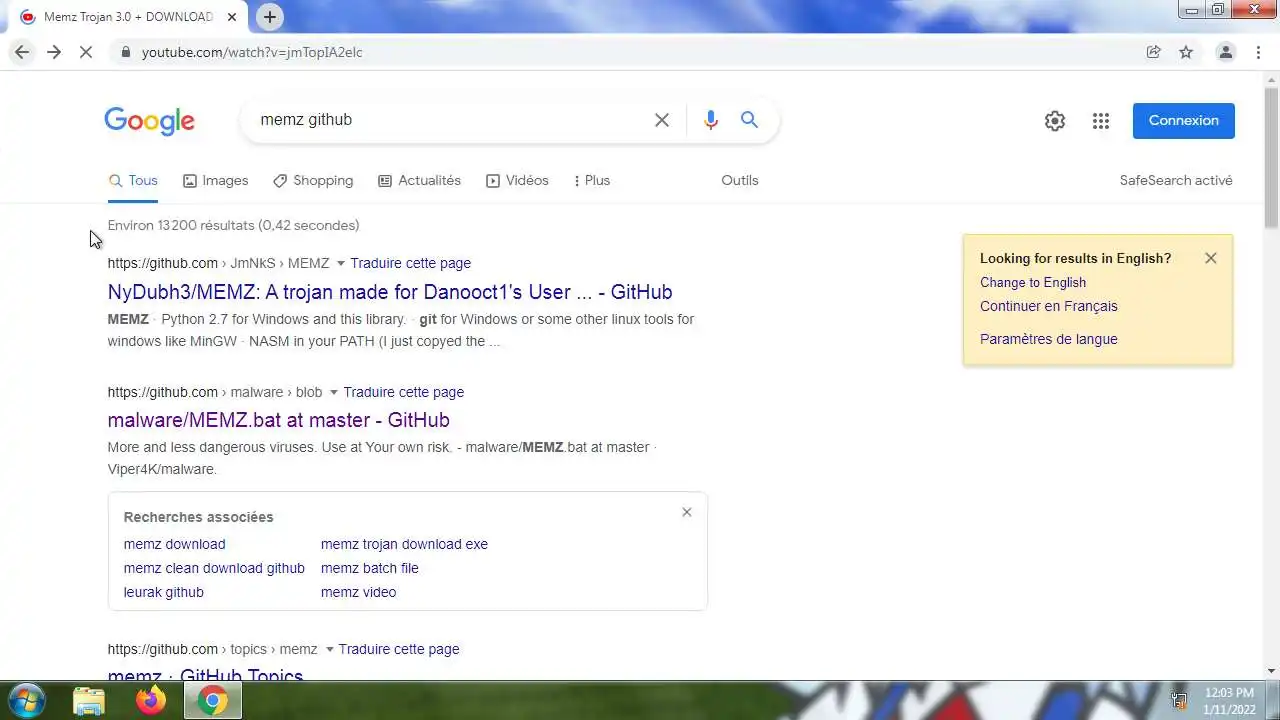
Task: Click the lock icon in the address bar
Action: 125,52
